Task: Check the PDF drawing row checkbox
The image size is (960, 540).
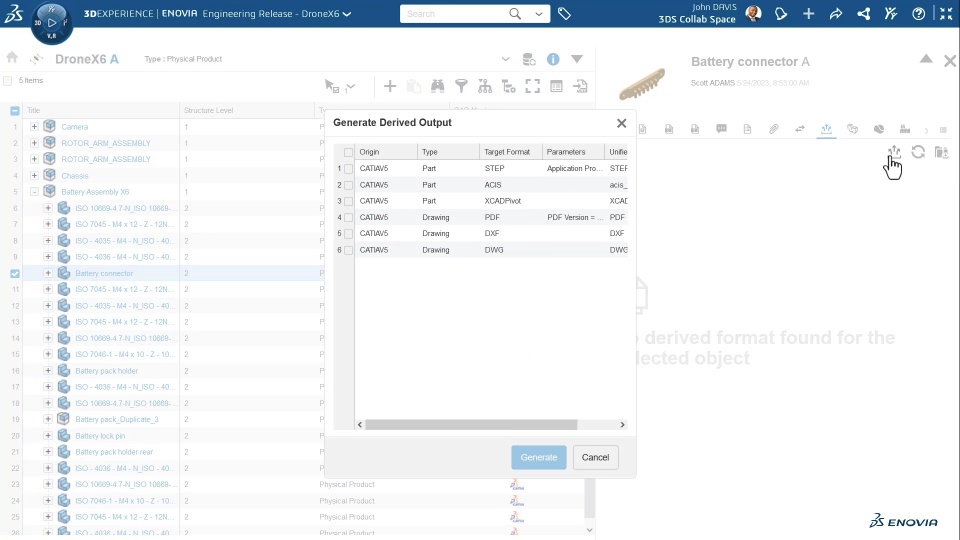Action: click(348, 217)
